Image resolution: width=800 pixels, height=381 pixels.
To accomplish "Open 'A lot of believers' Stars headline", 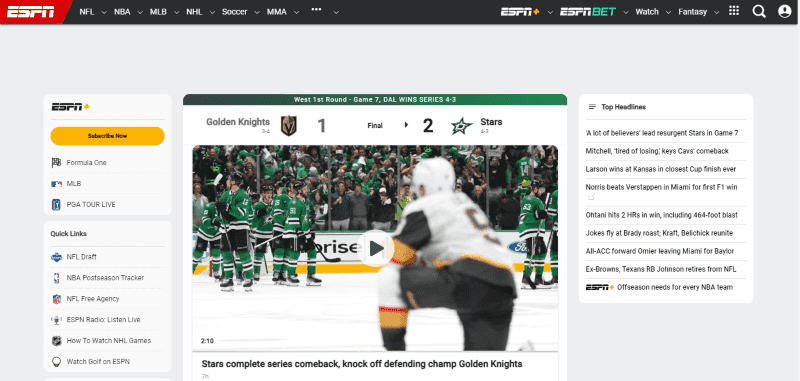I will click(x=662, y=133).
